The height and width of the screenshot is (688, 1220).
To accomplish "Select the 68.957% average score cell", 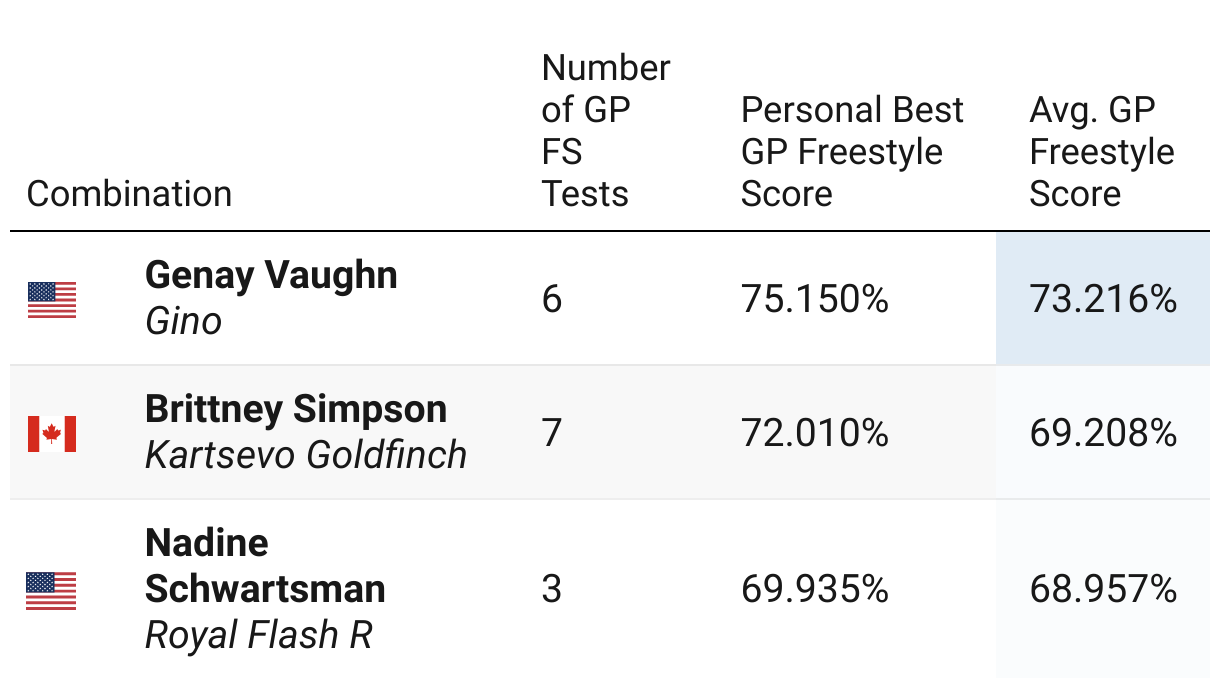I will (1103, 589).
